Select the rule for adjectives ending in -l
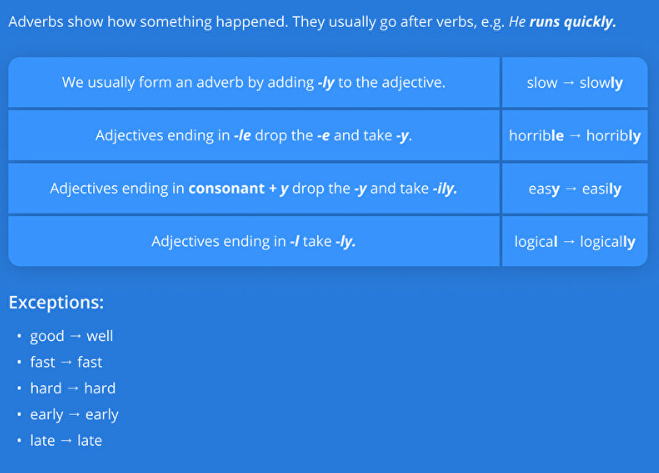The image size is (659, 473). click(254, 241)
